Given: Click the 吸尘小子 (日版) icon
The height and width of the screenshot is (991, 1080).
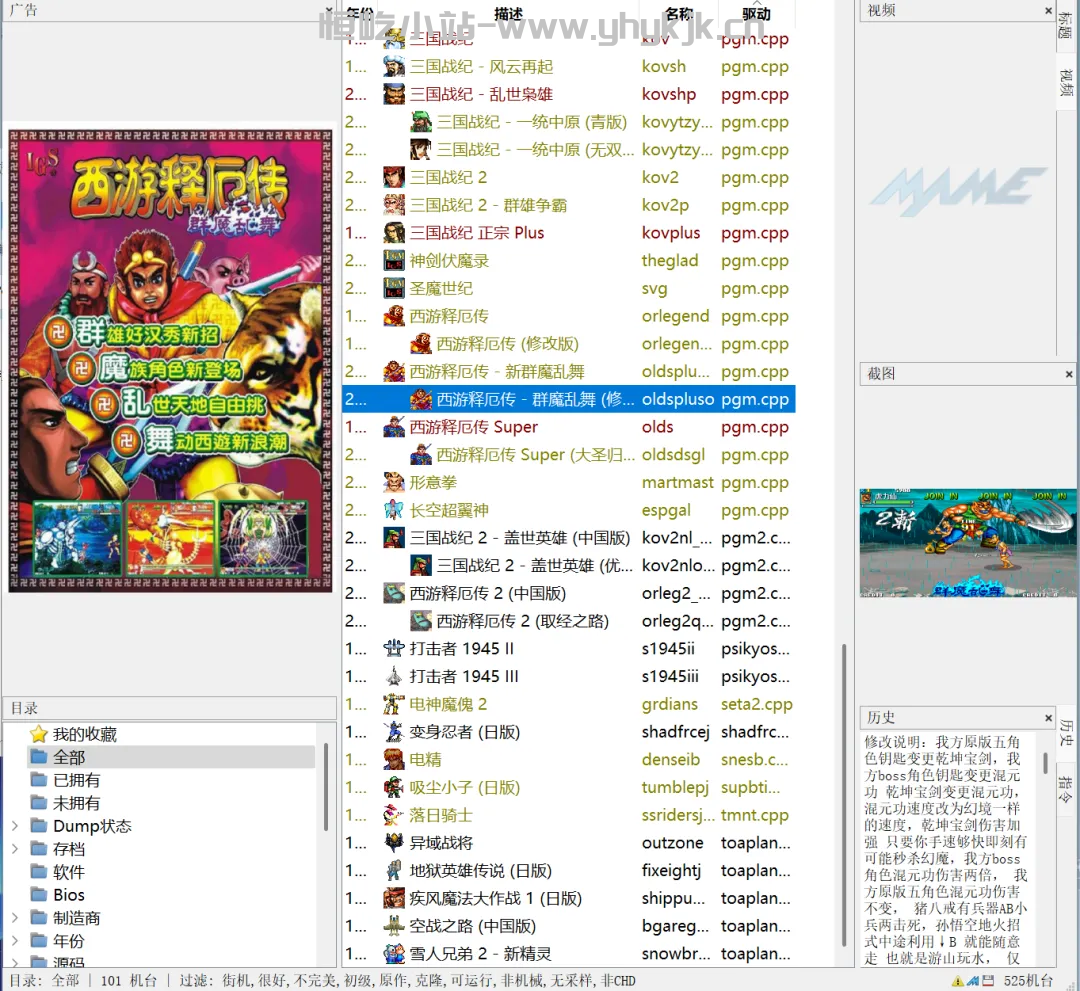Looking at the screenshot, I should (x=394, y=787).
